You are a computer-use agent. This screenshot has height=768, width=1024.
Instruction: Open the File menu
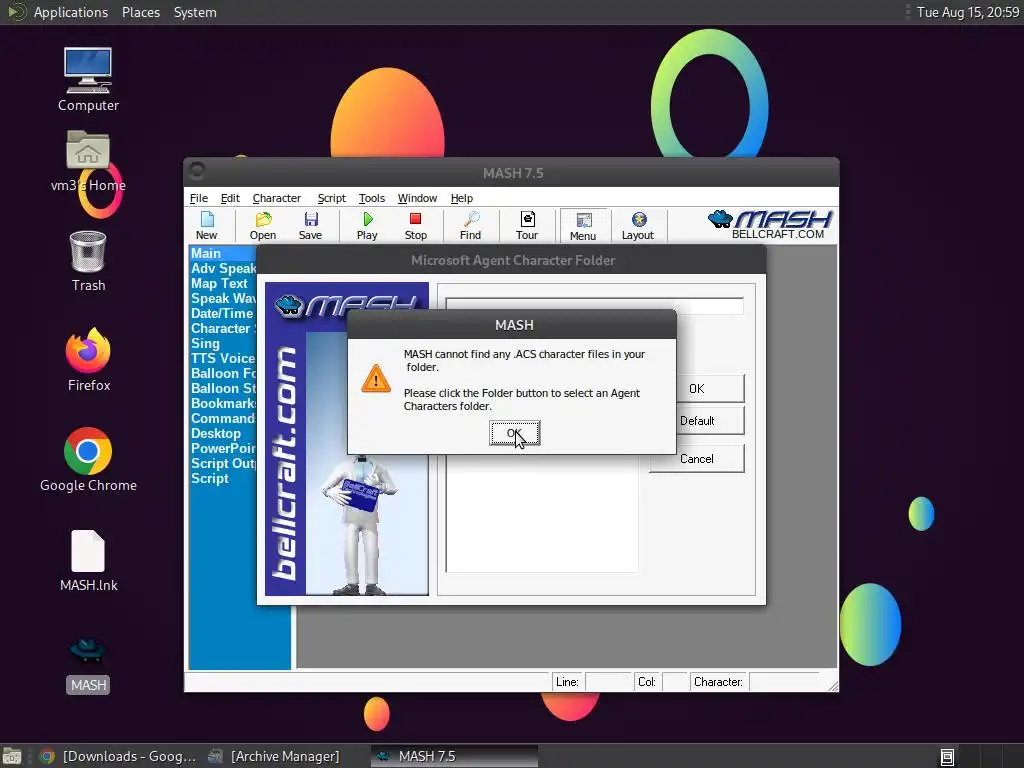[x=199, y=198]
